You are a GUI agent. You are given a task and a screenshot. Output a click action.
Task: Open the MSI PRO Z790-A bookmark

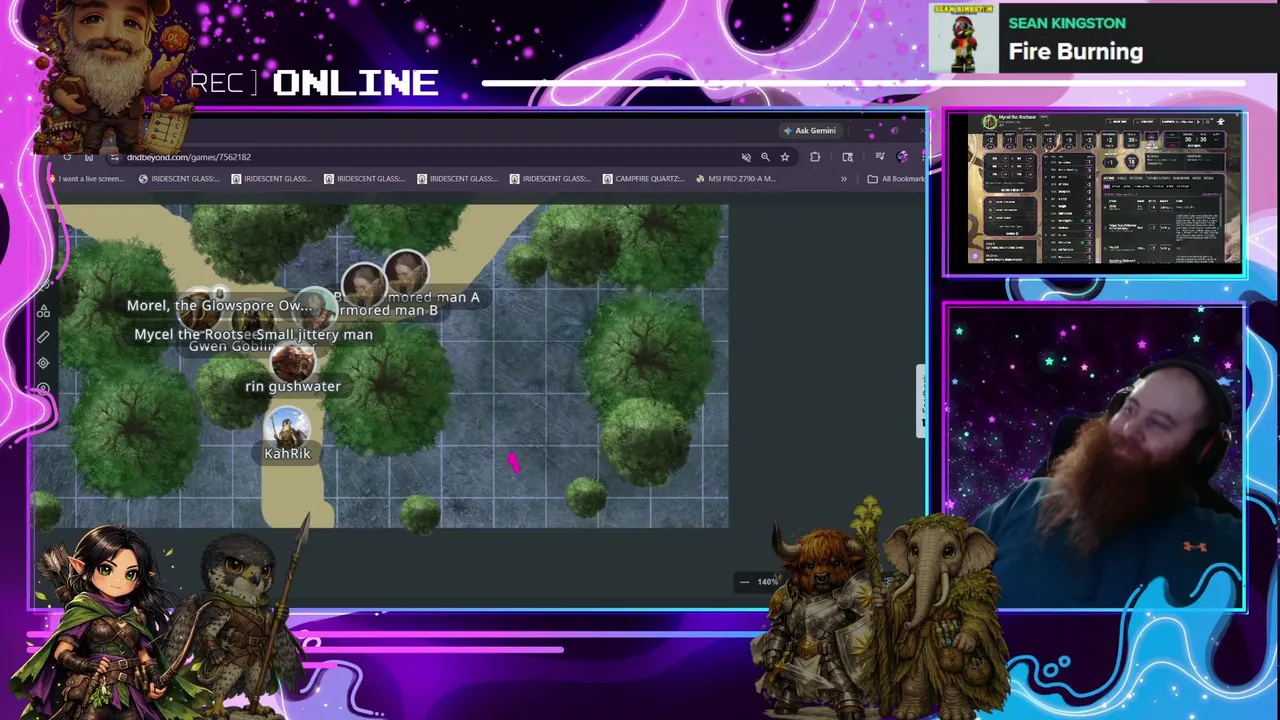735,179
